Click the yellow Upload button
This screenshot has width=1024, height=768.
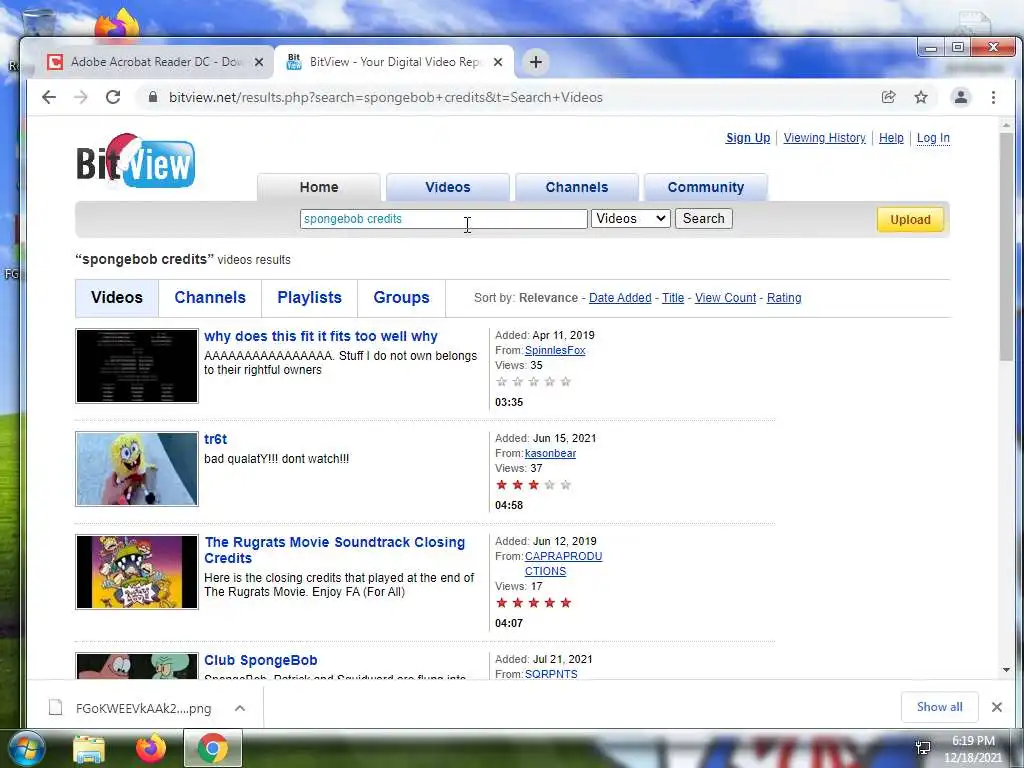910,219
